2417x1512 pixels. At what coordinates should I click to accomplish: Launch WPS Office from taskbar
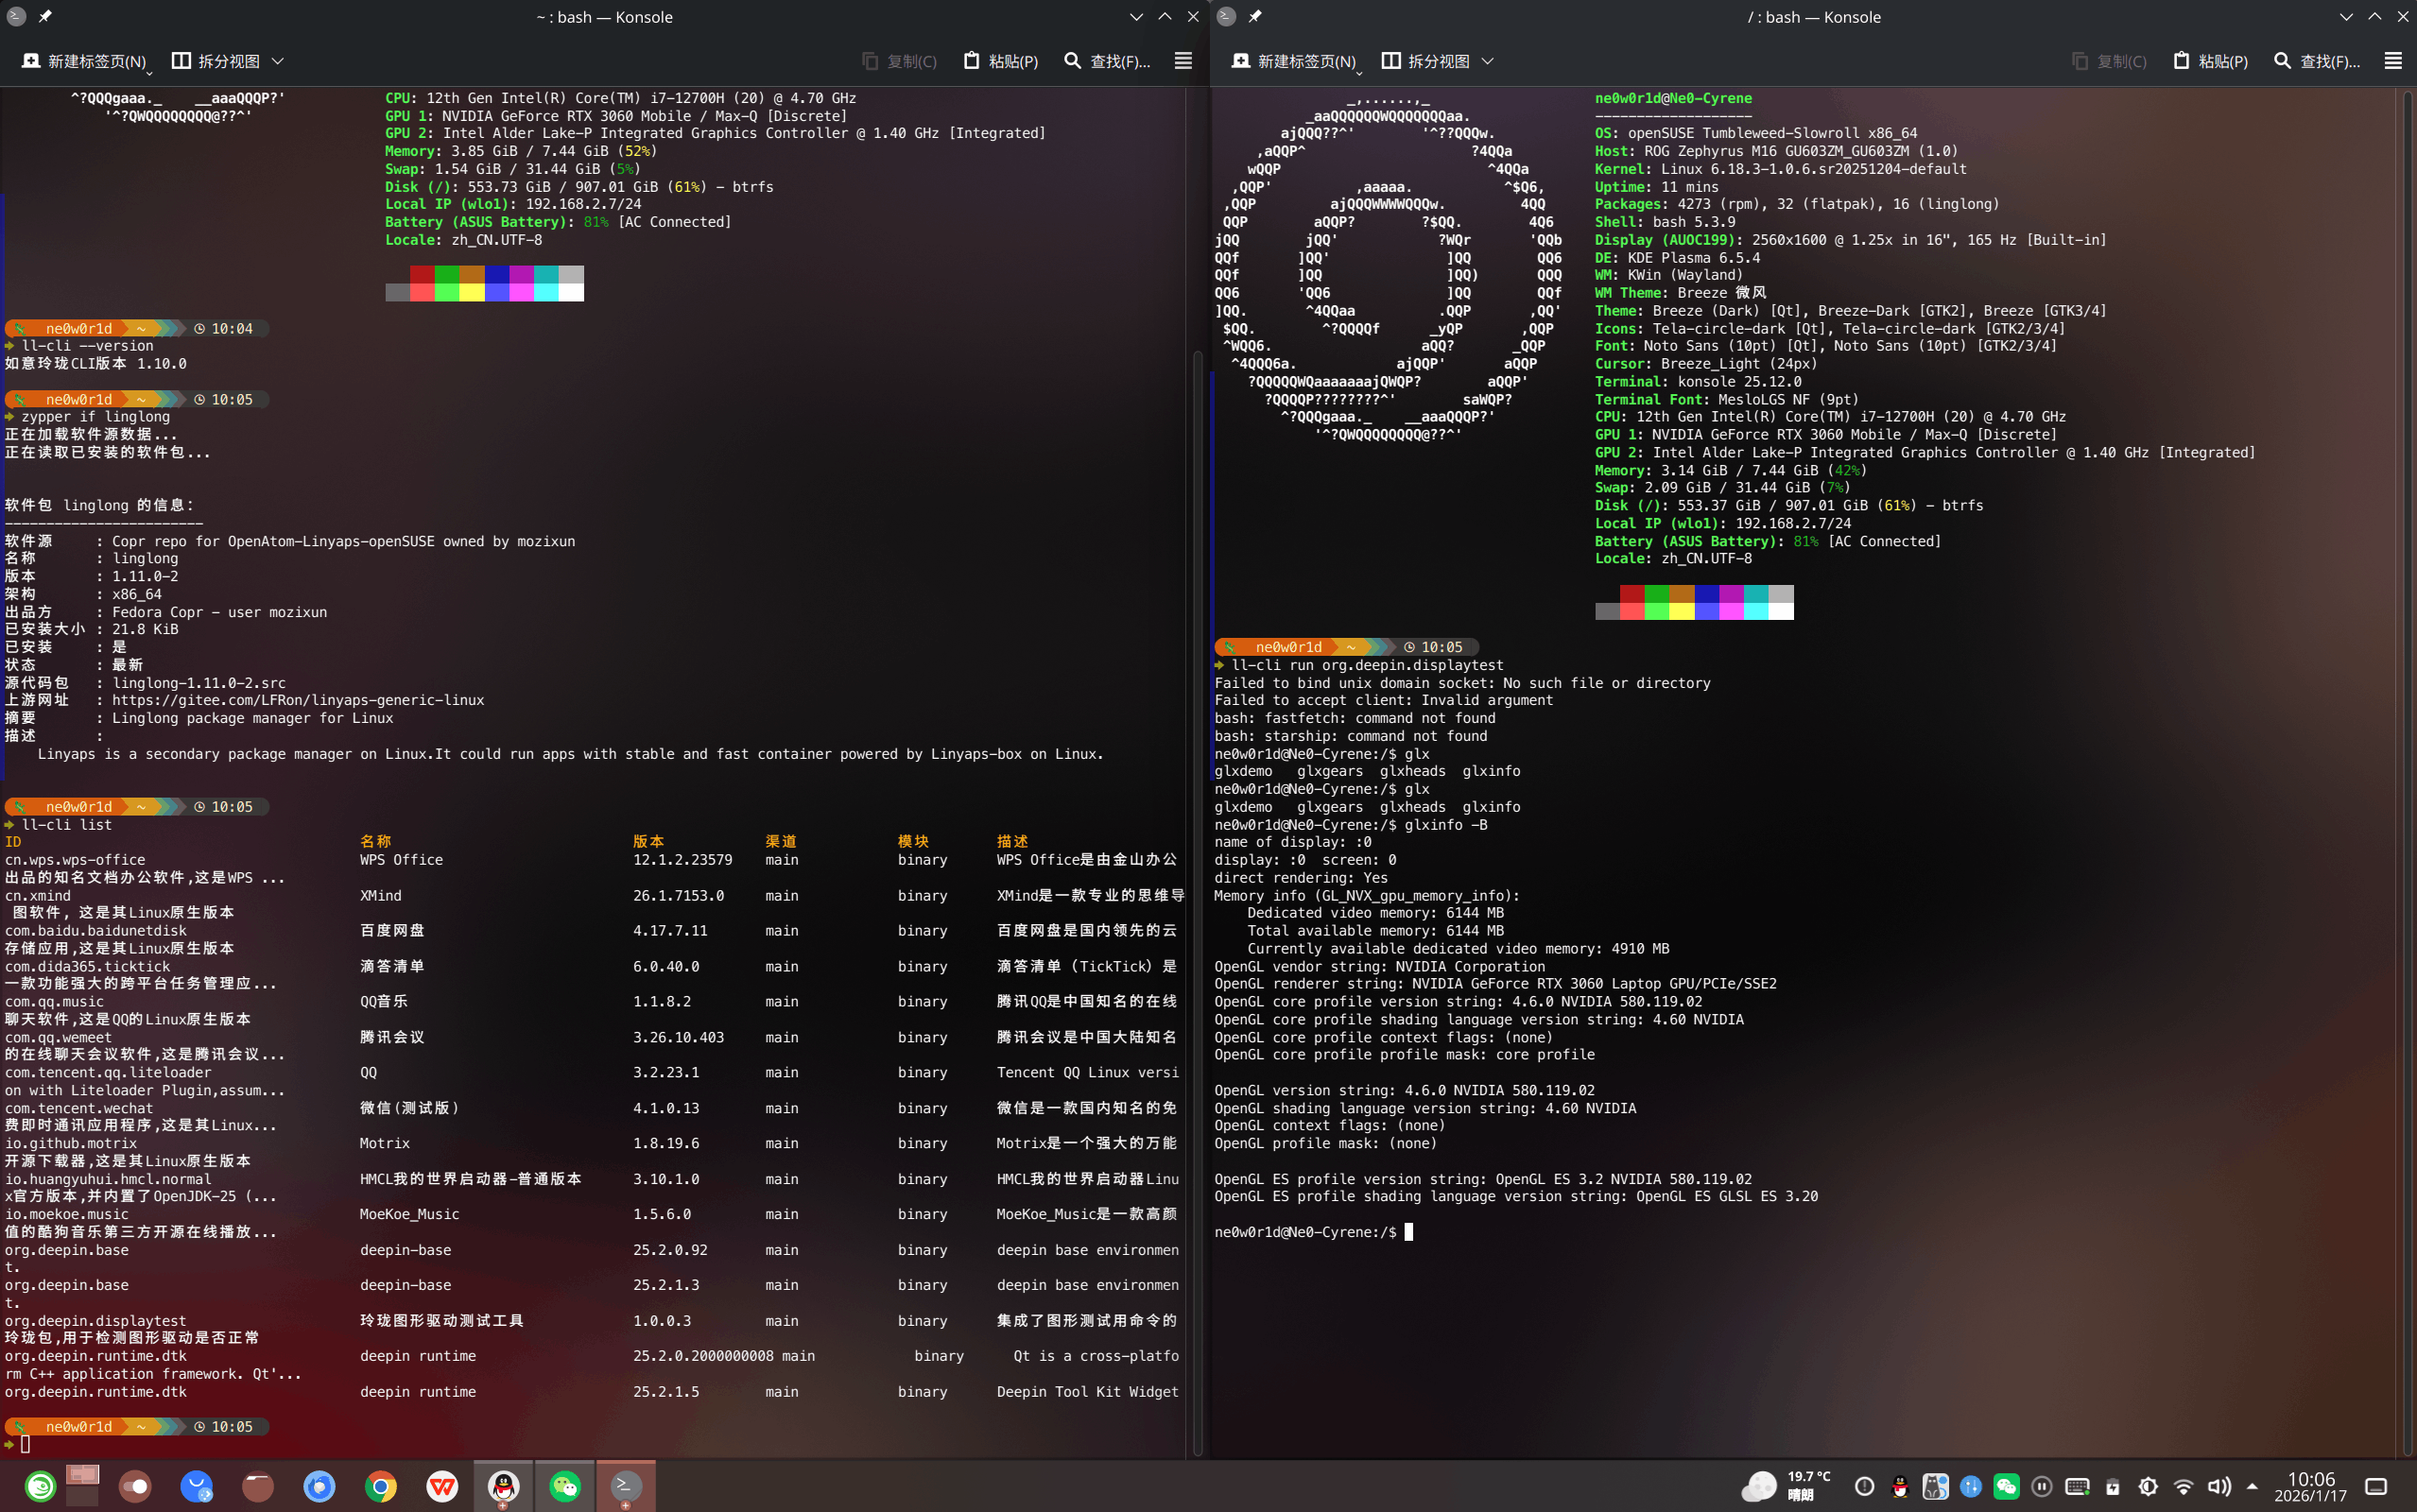(x=442, y=1486)
